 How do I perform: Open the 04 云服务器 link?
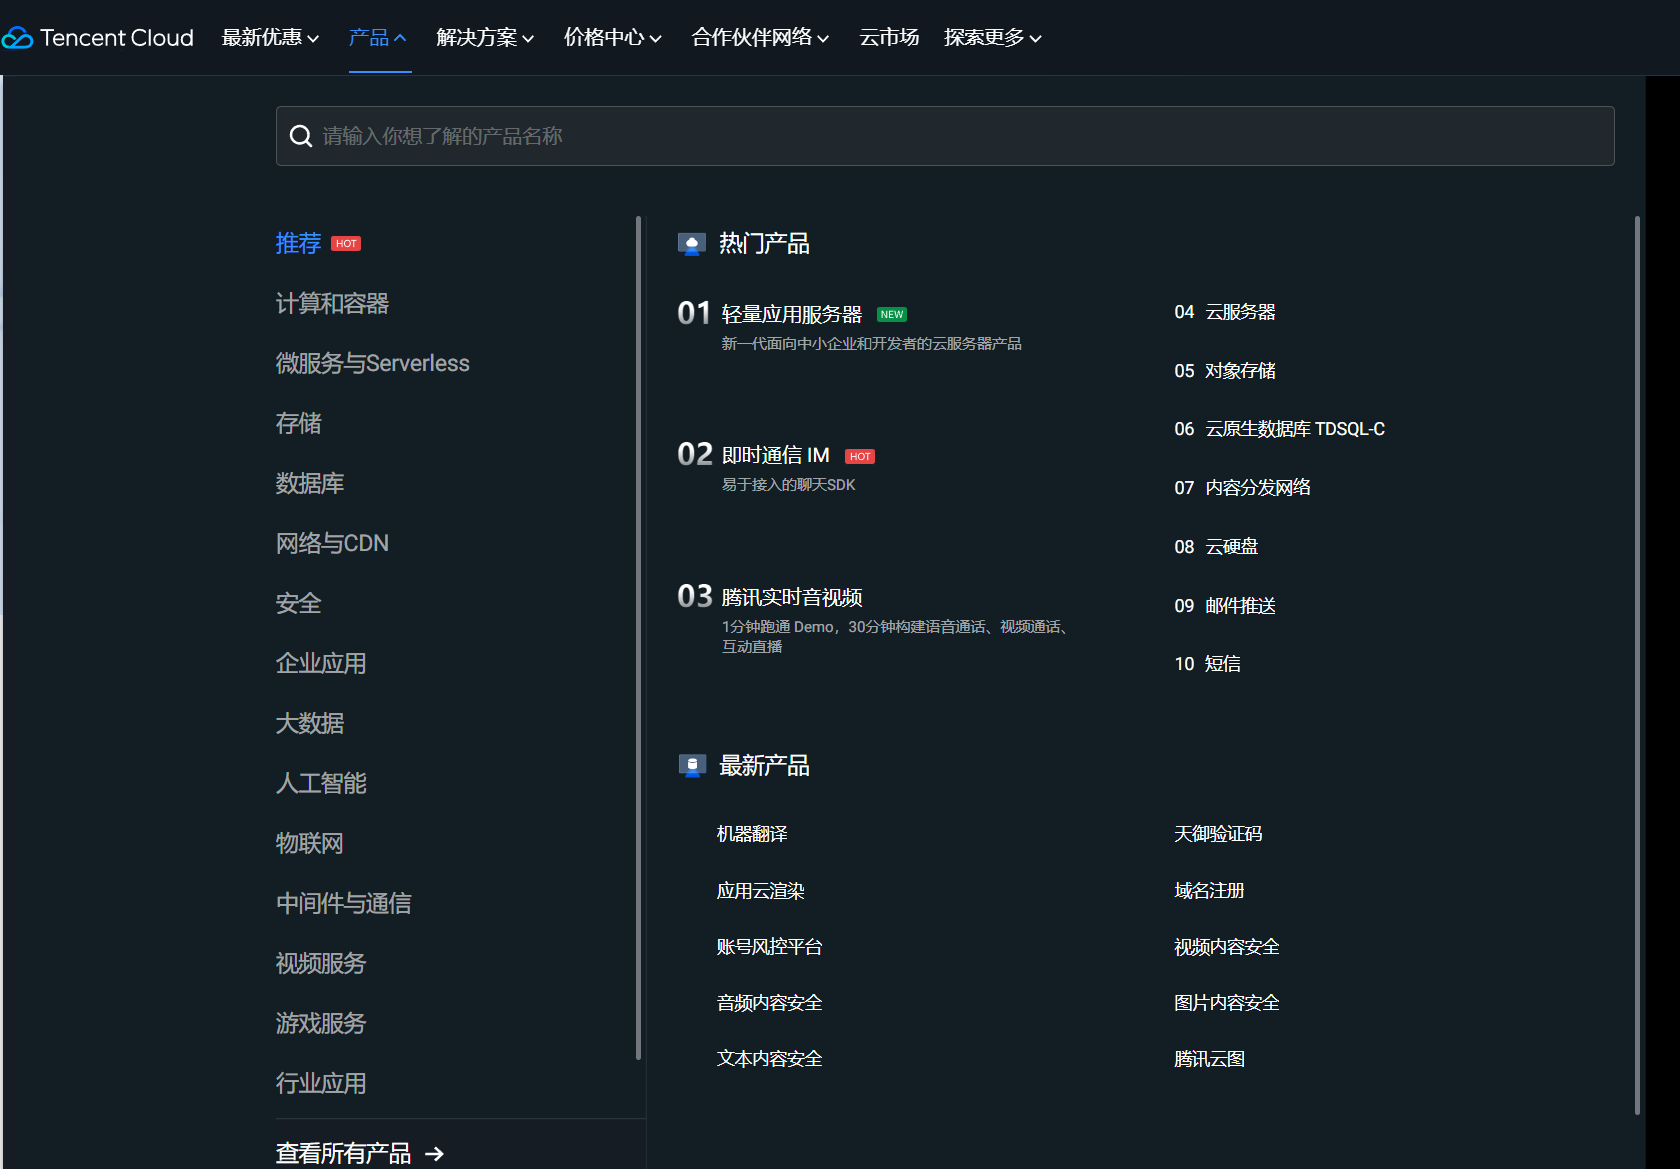[x=1225, y=312]
